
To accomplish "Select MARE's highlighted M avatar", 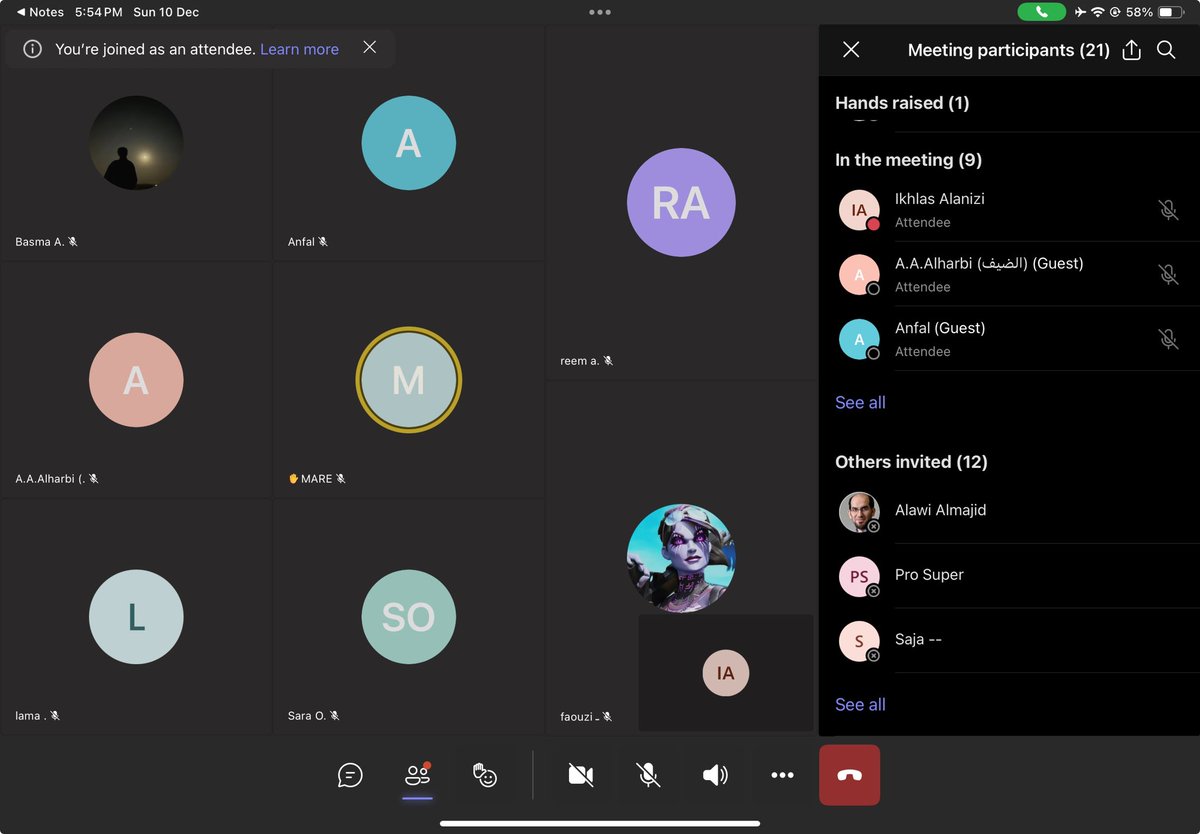I will [408, 380].
